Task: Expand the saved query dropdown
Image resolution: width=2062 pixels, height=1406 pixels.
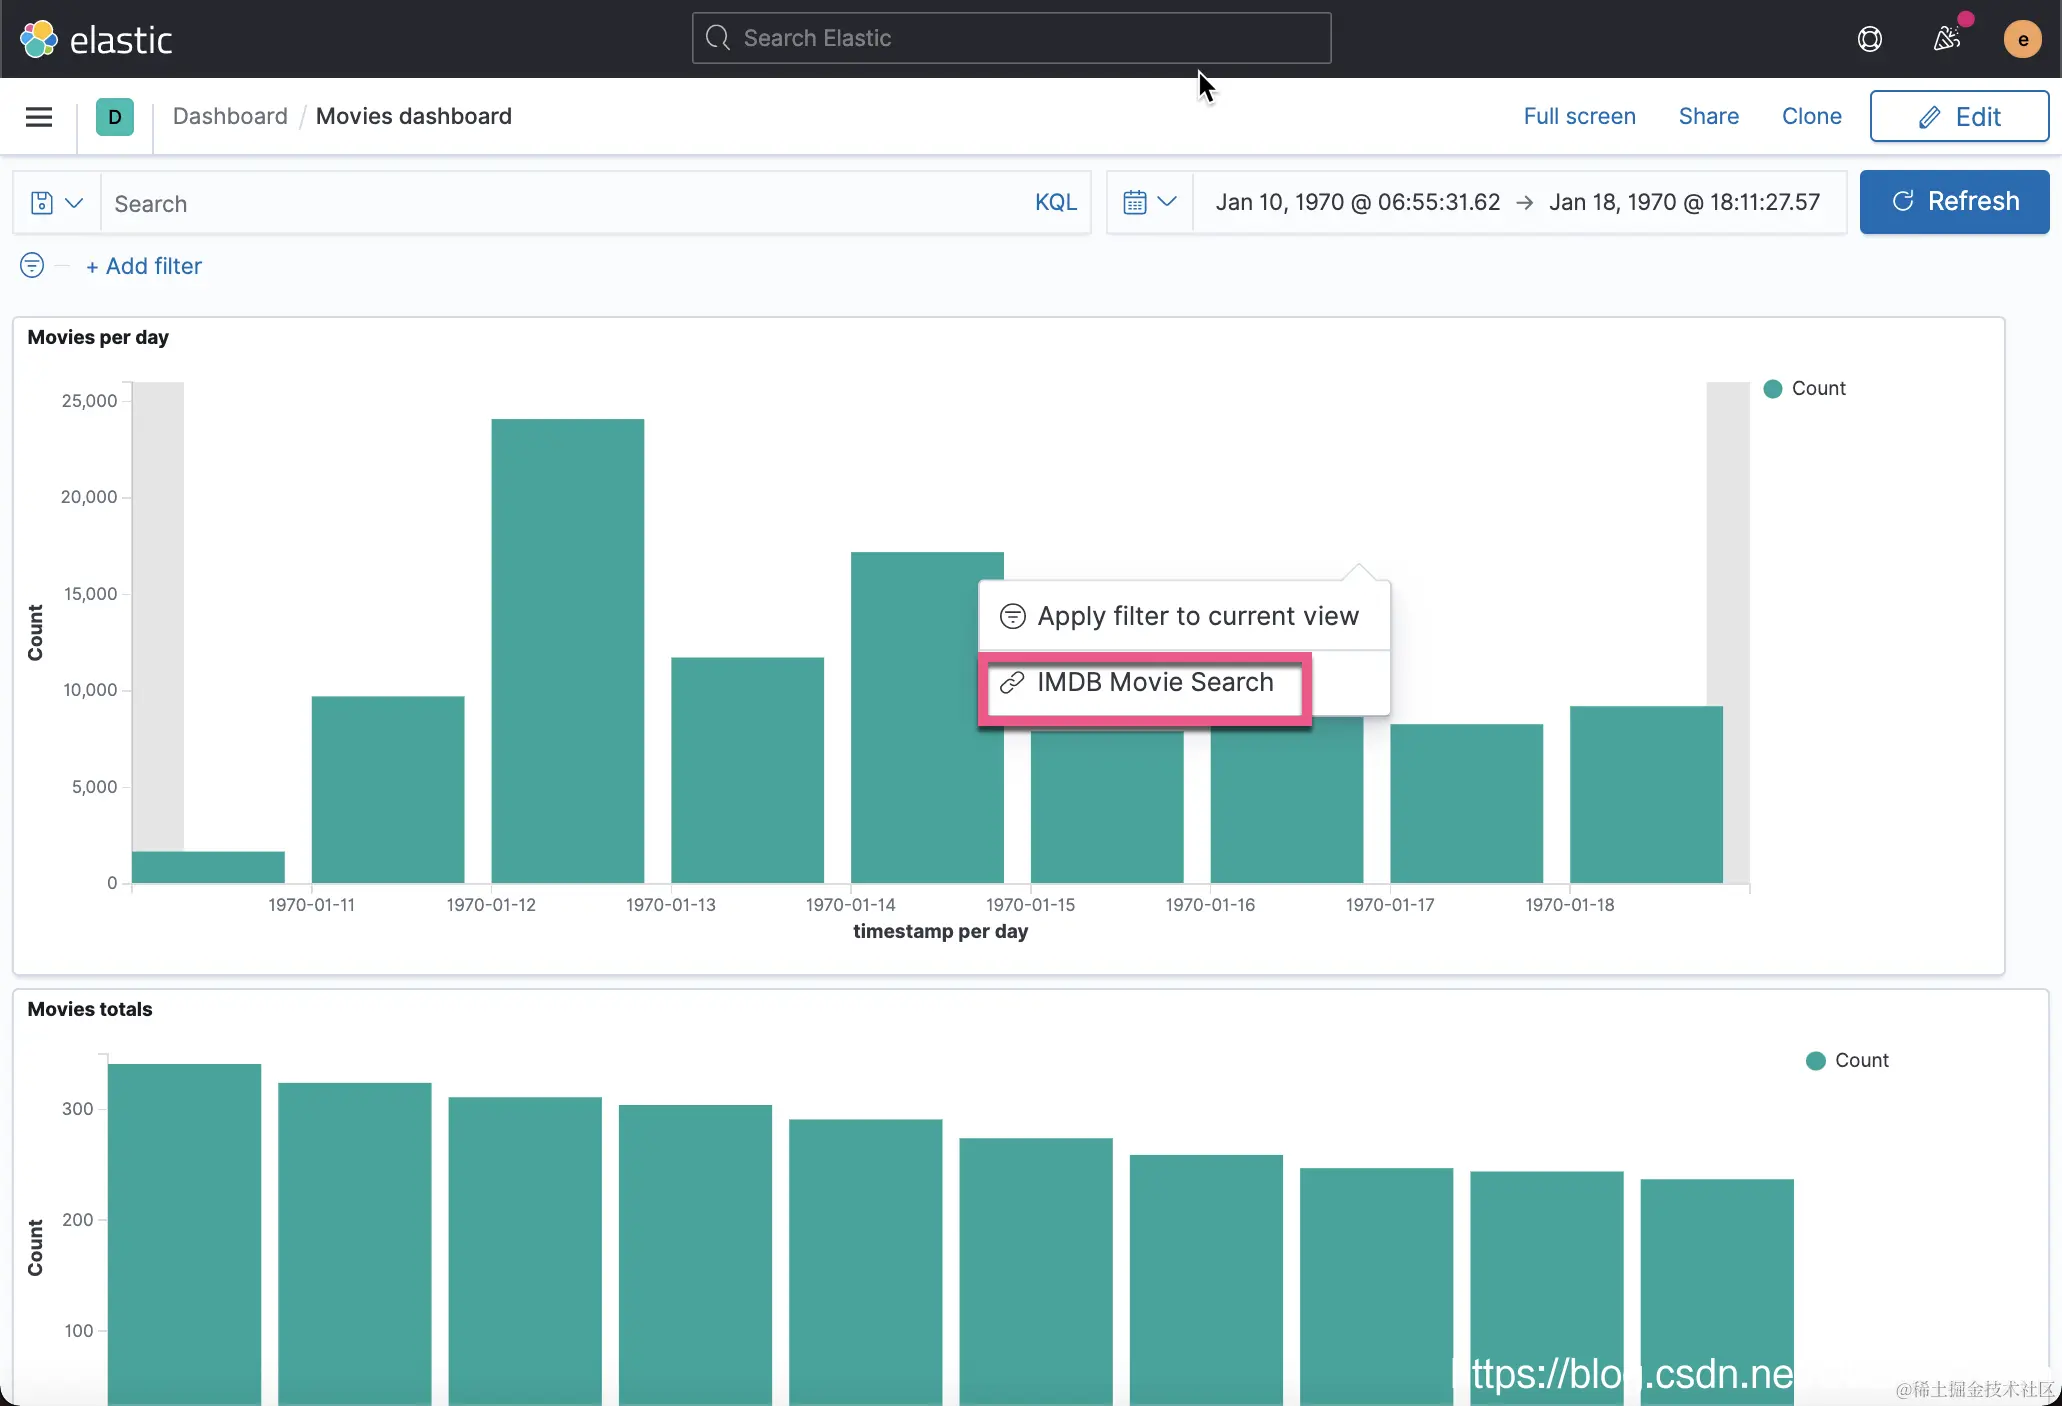Action: point(57,203)
